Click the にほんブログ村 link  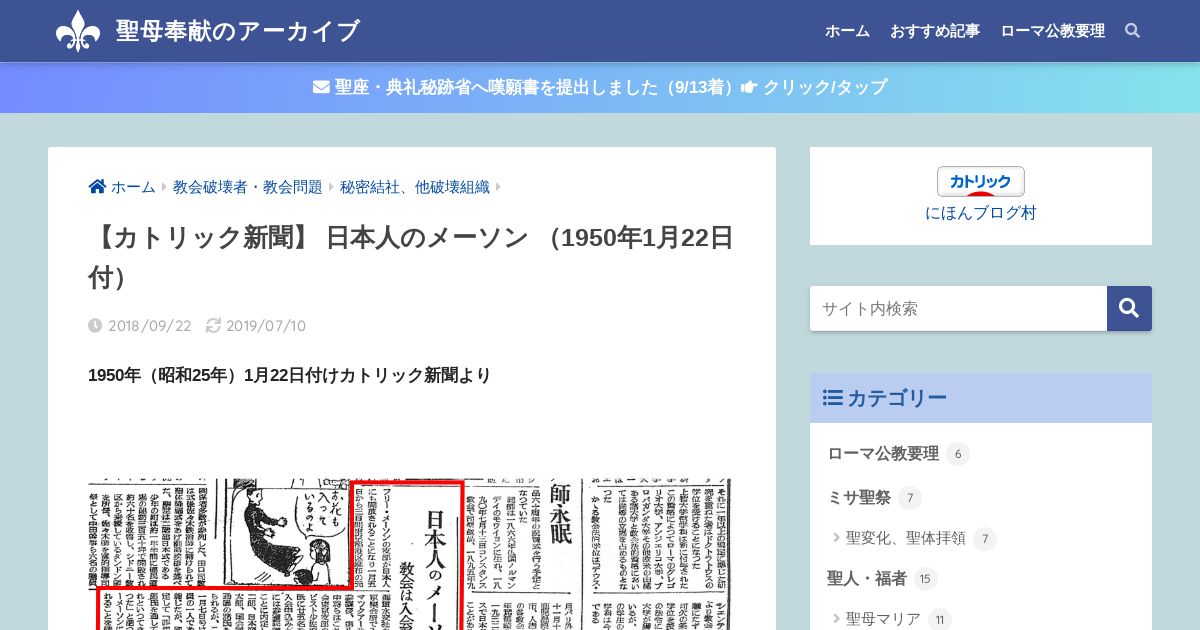click(x=981, y=213)
